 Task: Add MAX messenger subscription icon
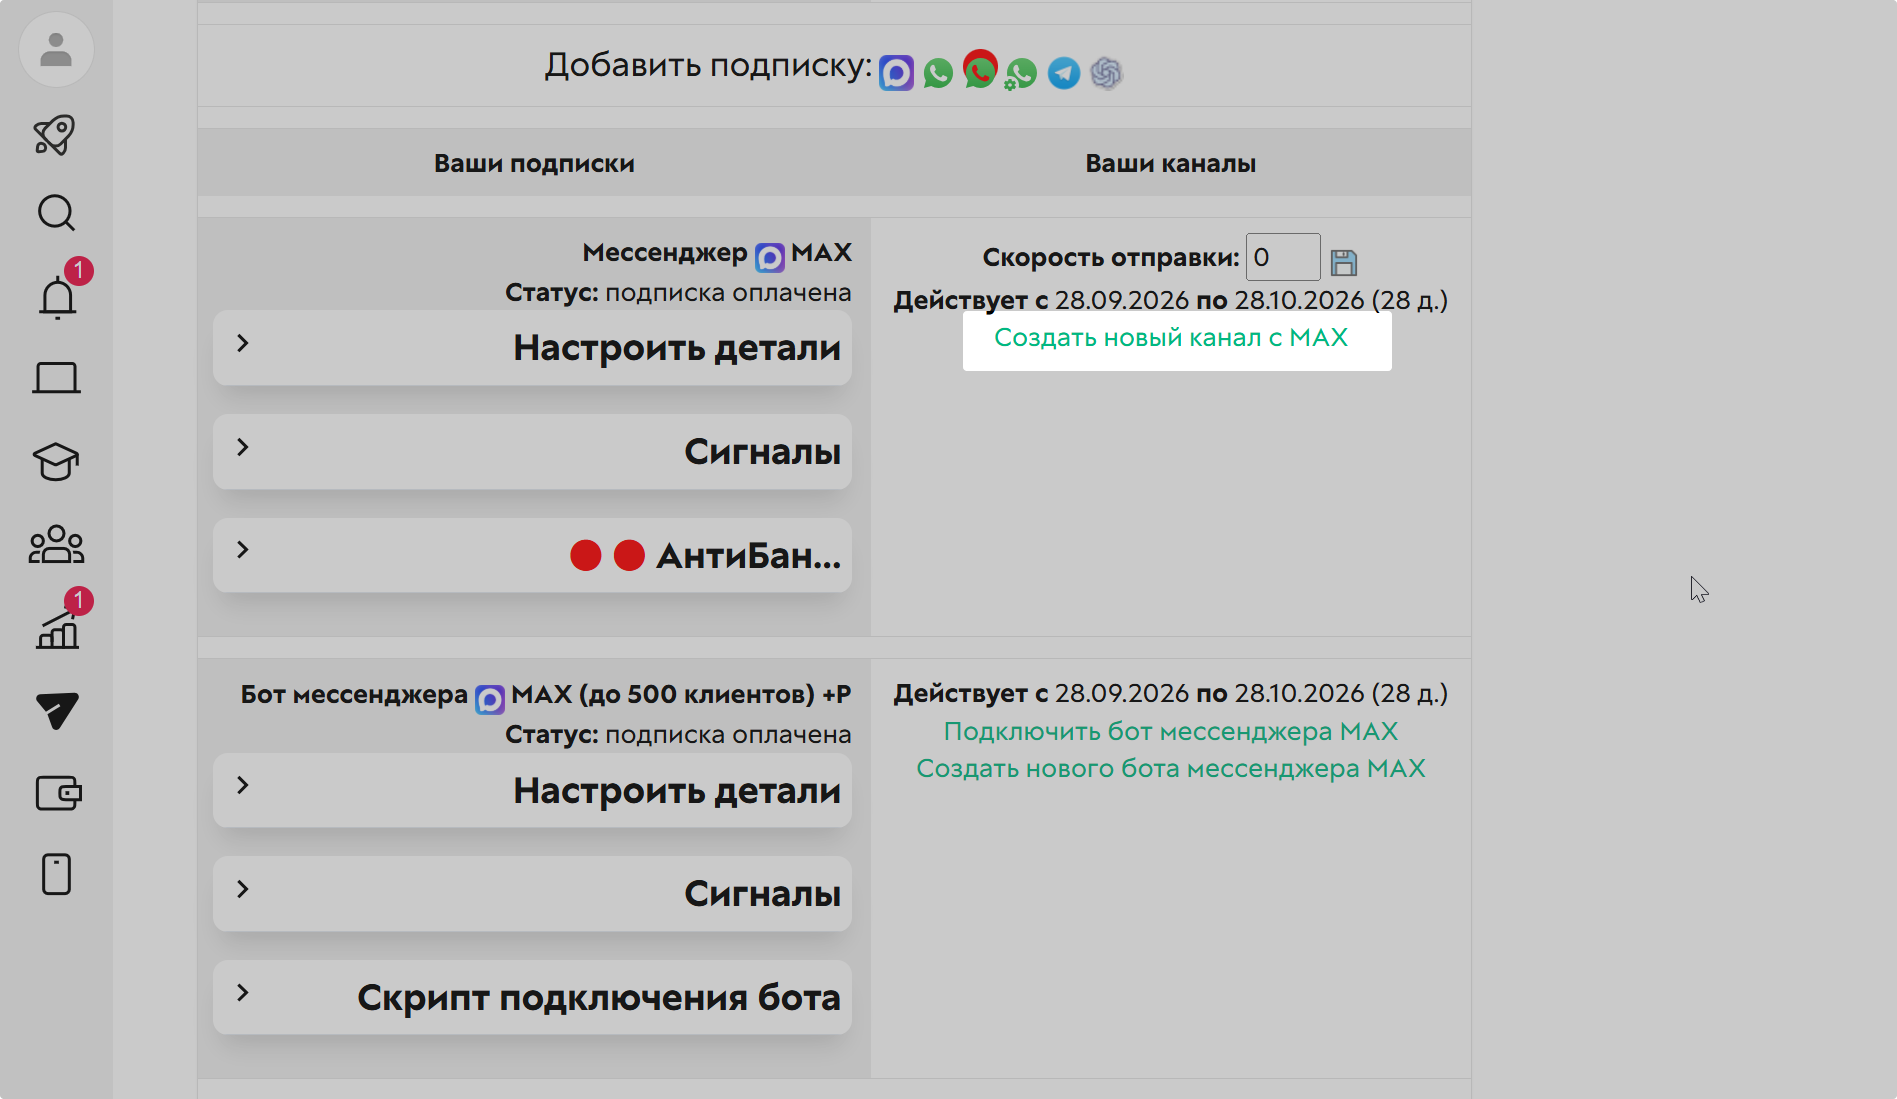(896, 73)
